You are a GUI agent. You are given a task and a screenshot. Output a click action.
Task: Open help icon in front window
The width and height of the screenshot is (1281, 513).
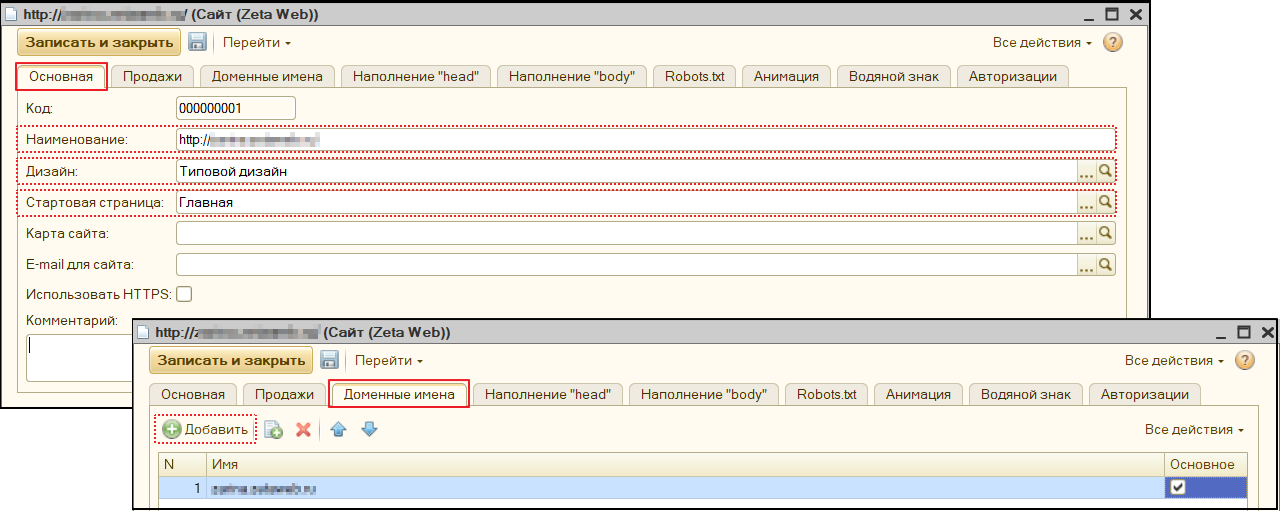coord(1245,360)
